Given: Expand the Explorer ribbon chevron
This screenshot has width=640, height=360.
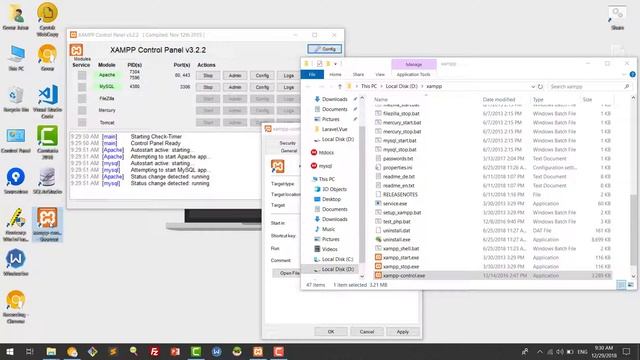Looking at the screenshot, I should [x=624, y=74].
